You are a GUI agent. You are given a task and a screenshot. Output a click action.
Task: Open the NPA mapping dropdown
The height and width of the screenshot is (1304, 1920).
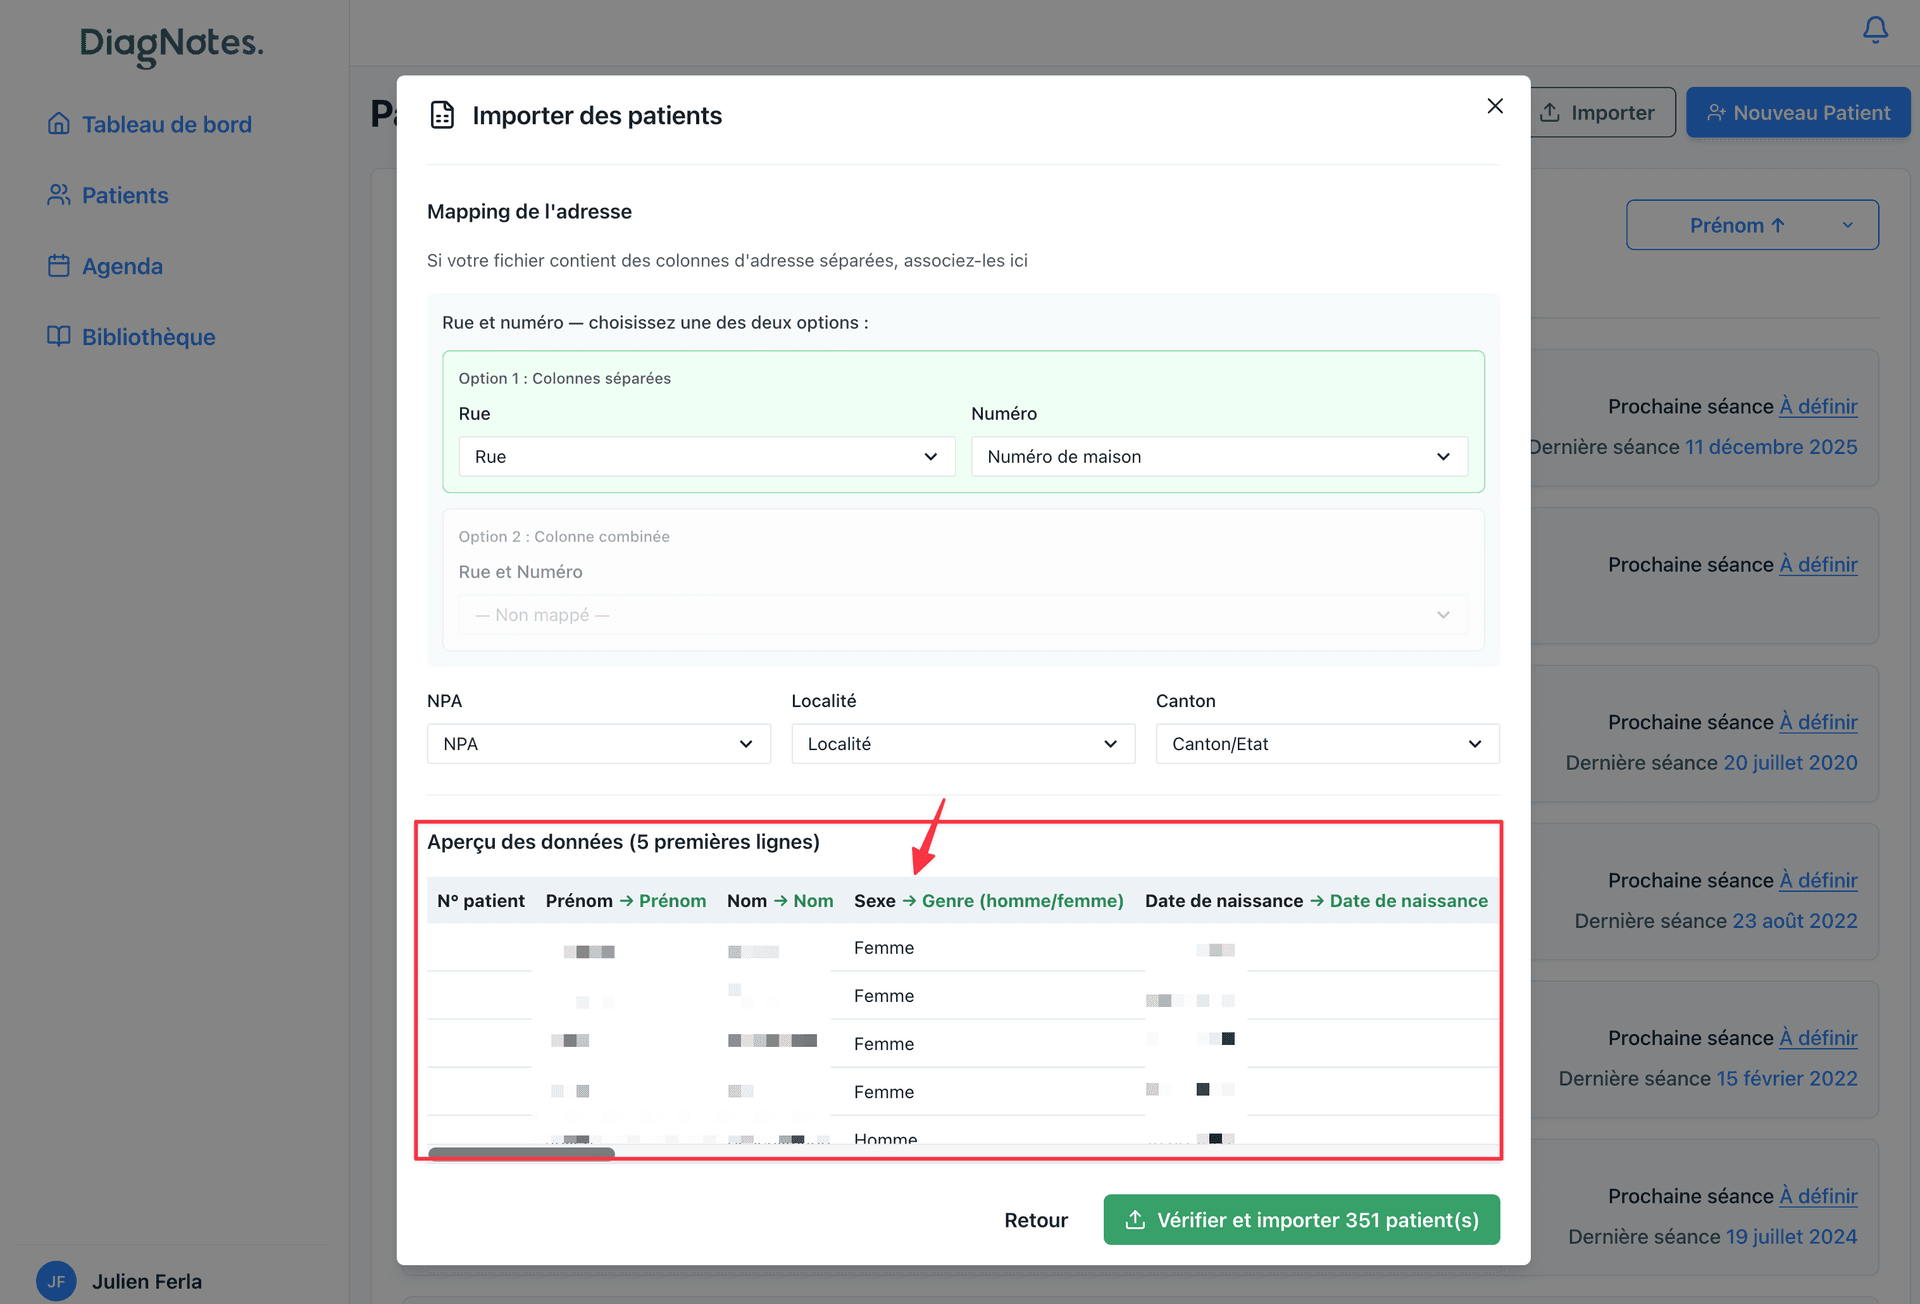(x=597, y=743)
